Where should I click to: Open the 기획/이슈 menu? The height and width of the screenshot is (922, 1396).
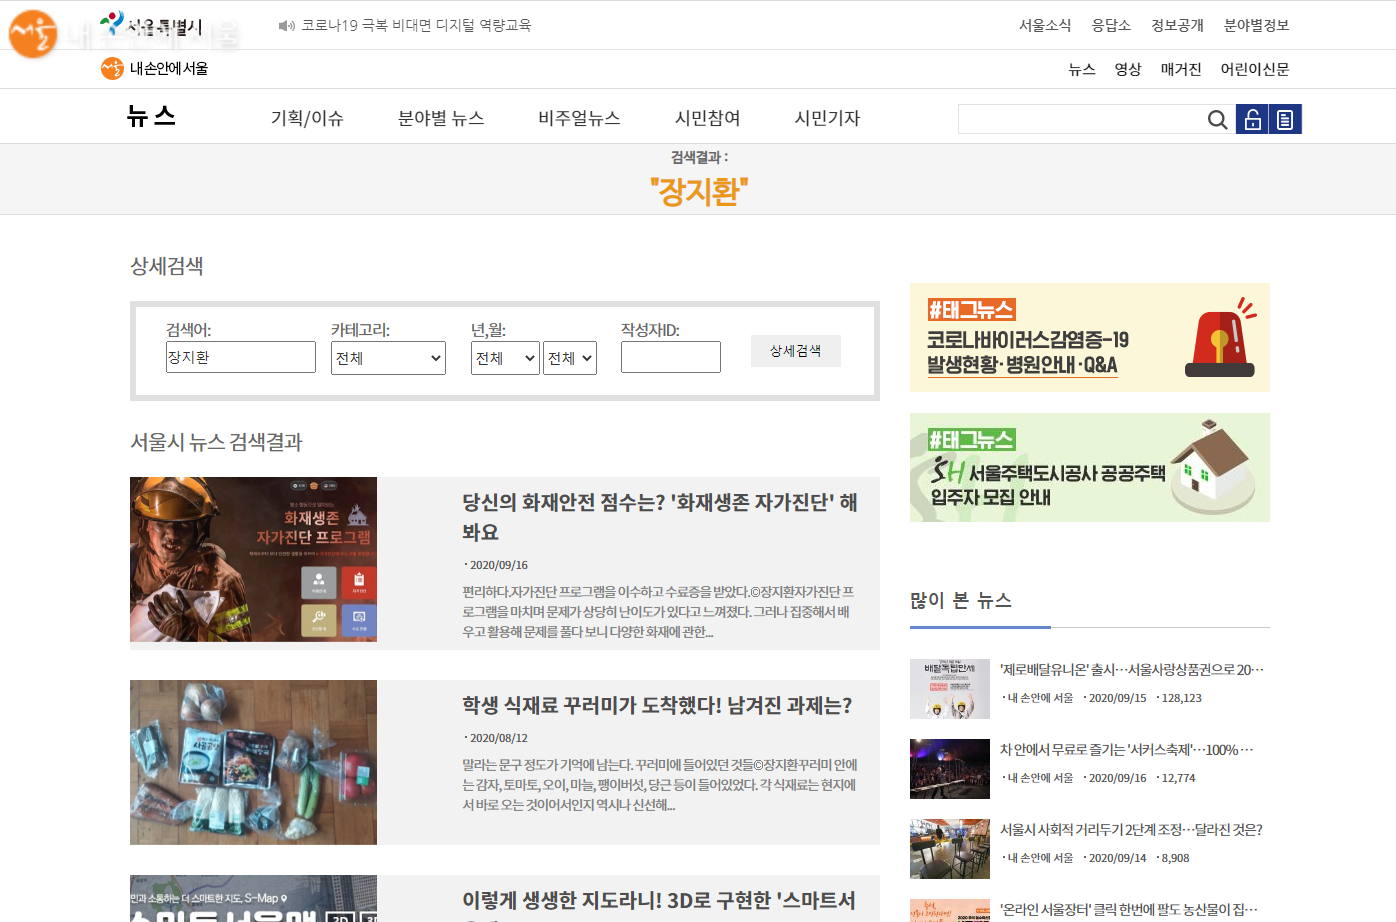point(307,118)
